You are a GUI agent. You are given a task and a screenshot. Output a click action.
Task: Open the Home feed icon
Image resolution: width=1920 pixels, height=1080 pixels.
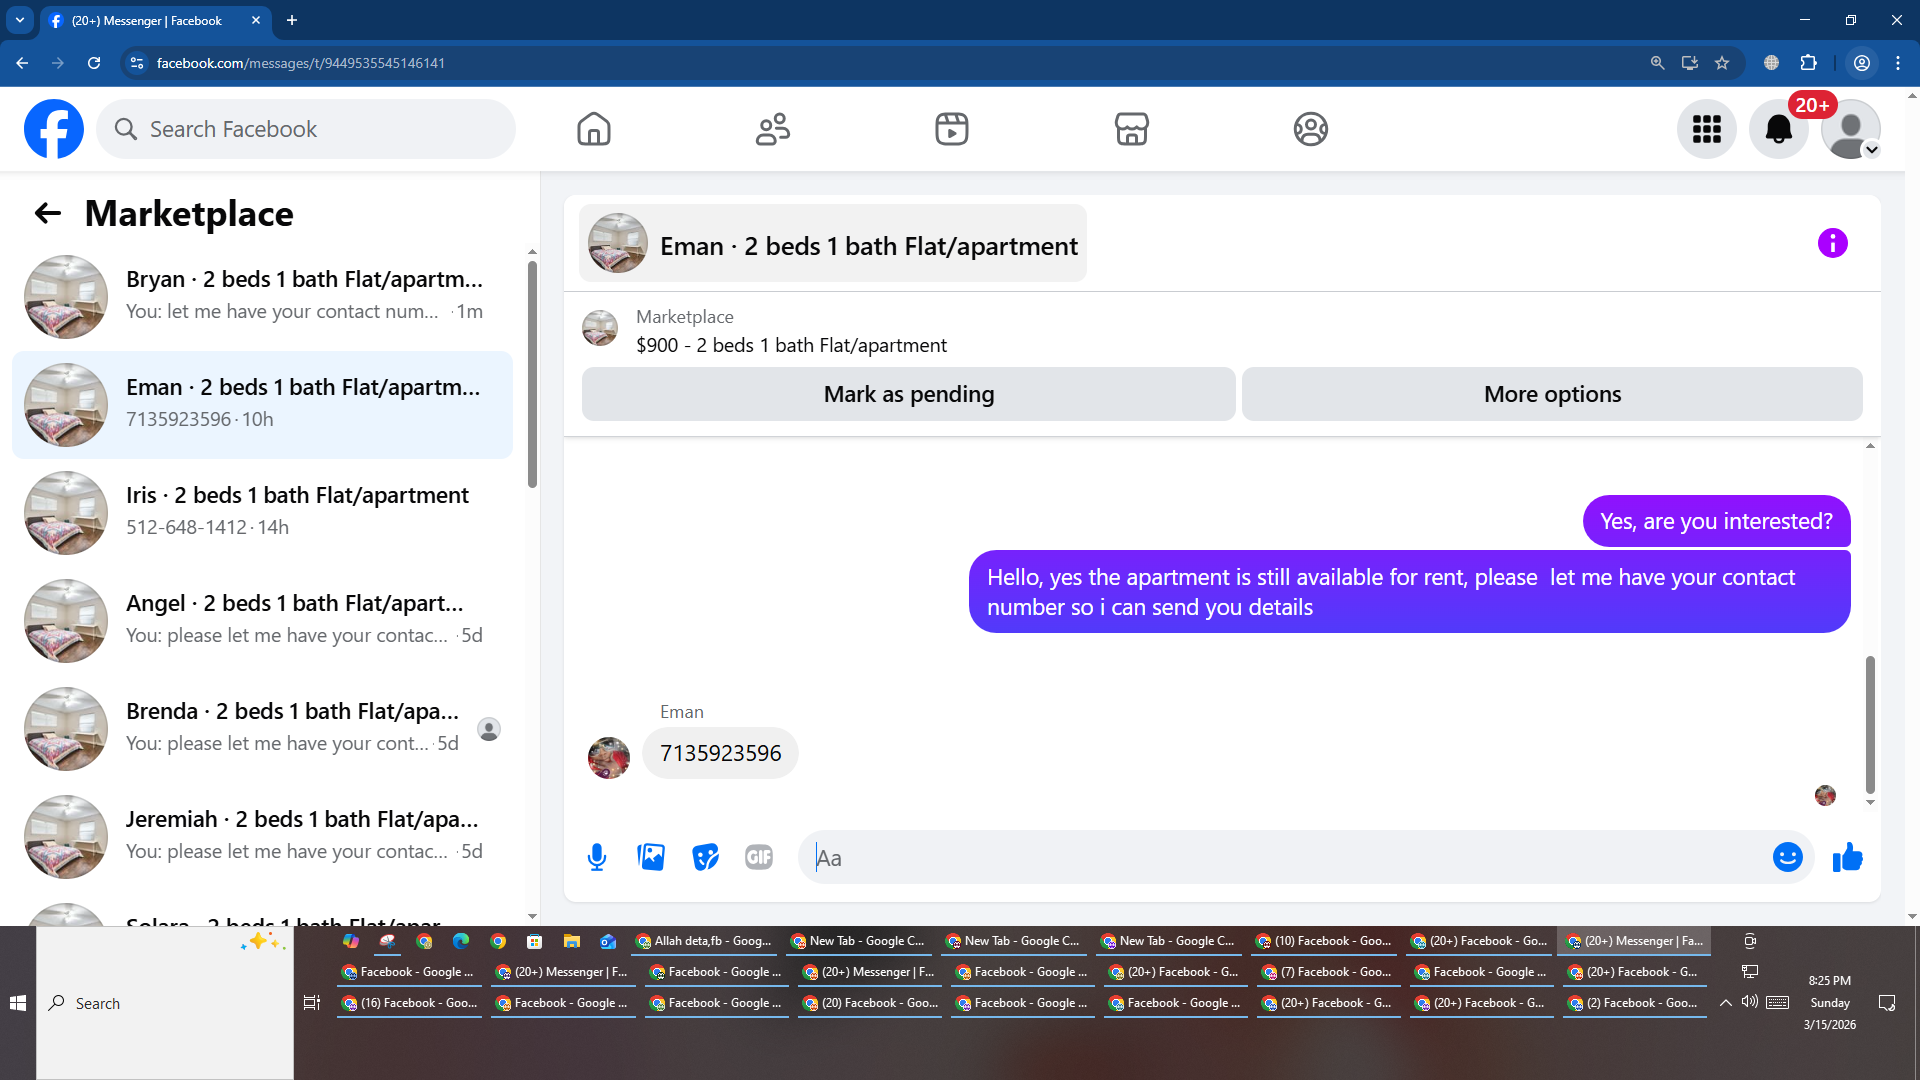tap(594, 129)
